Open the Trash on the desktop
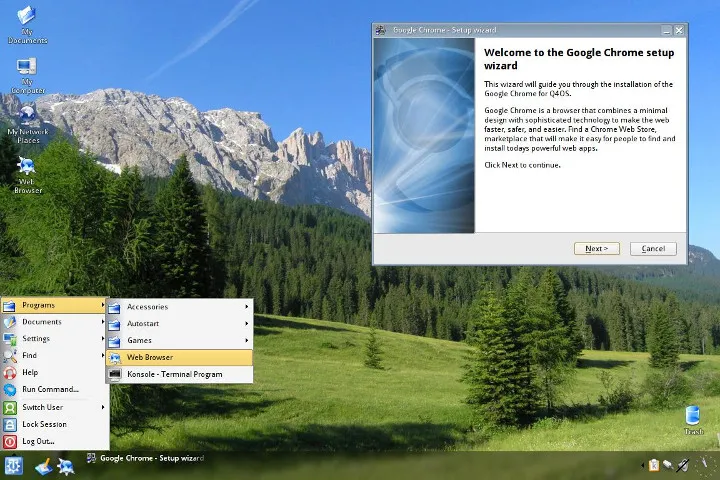Screen dimensions: 720x480 click(x=693, y=420)
